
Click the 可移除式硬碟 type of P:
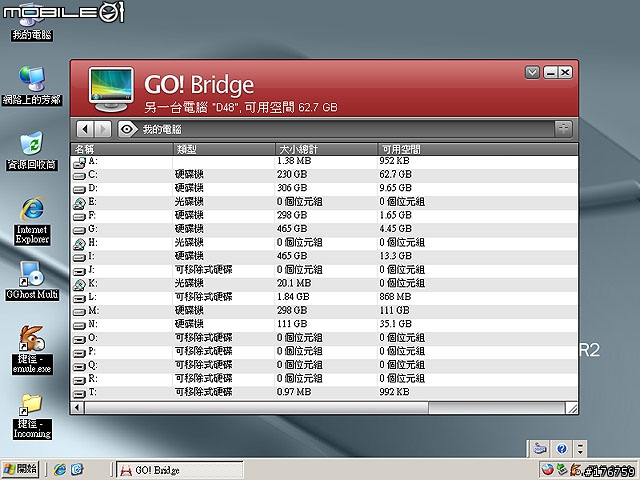click(204, 351)
